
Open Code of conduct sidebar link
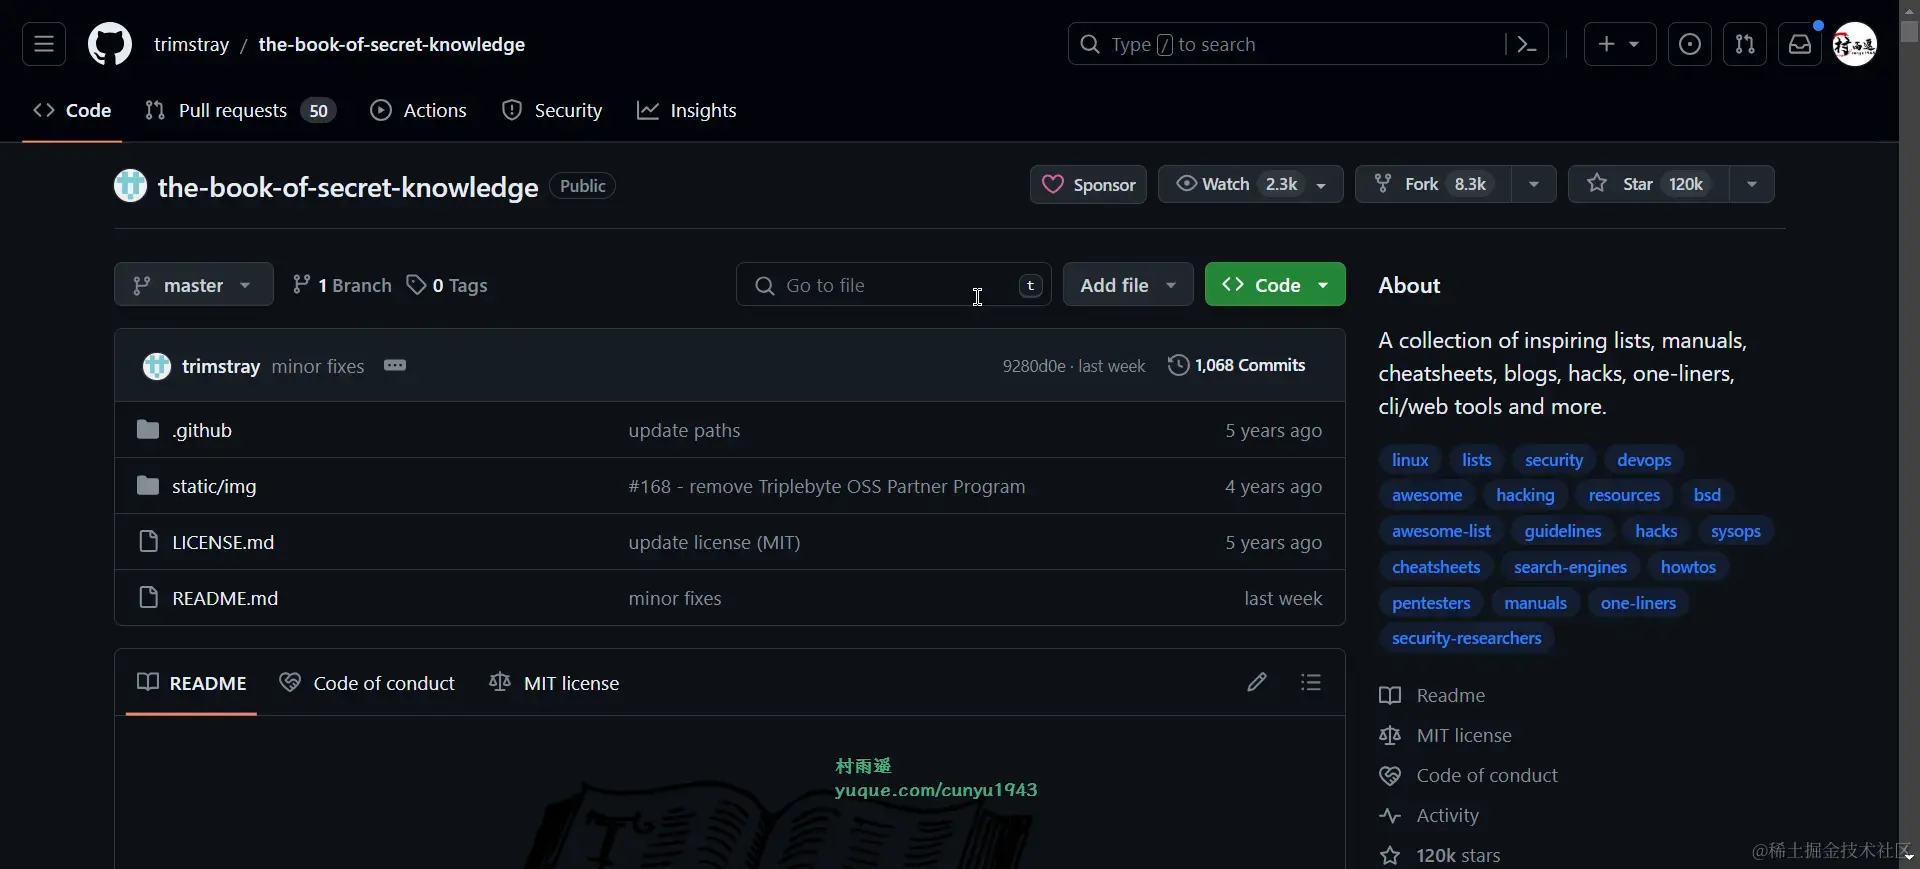(x=1468, y=775)
